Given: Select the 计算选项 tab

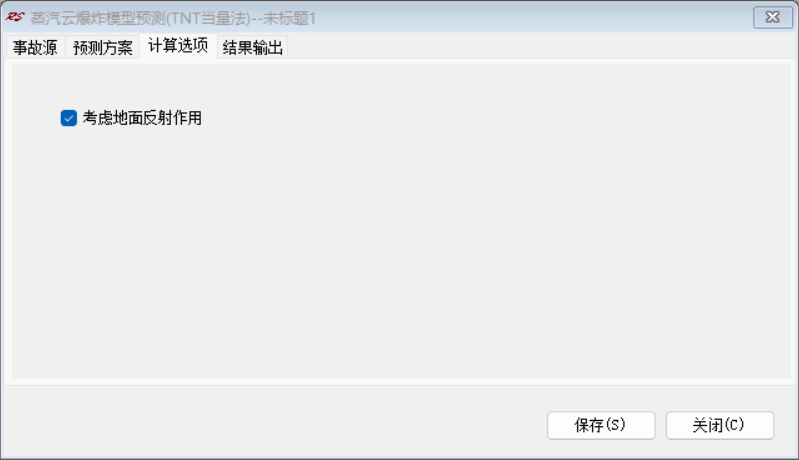Looking at the screenshot, I should (178, 46).
